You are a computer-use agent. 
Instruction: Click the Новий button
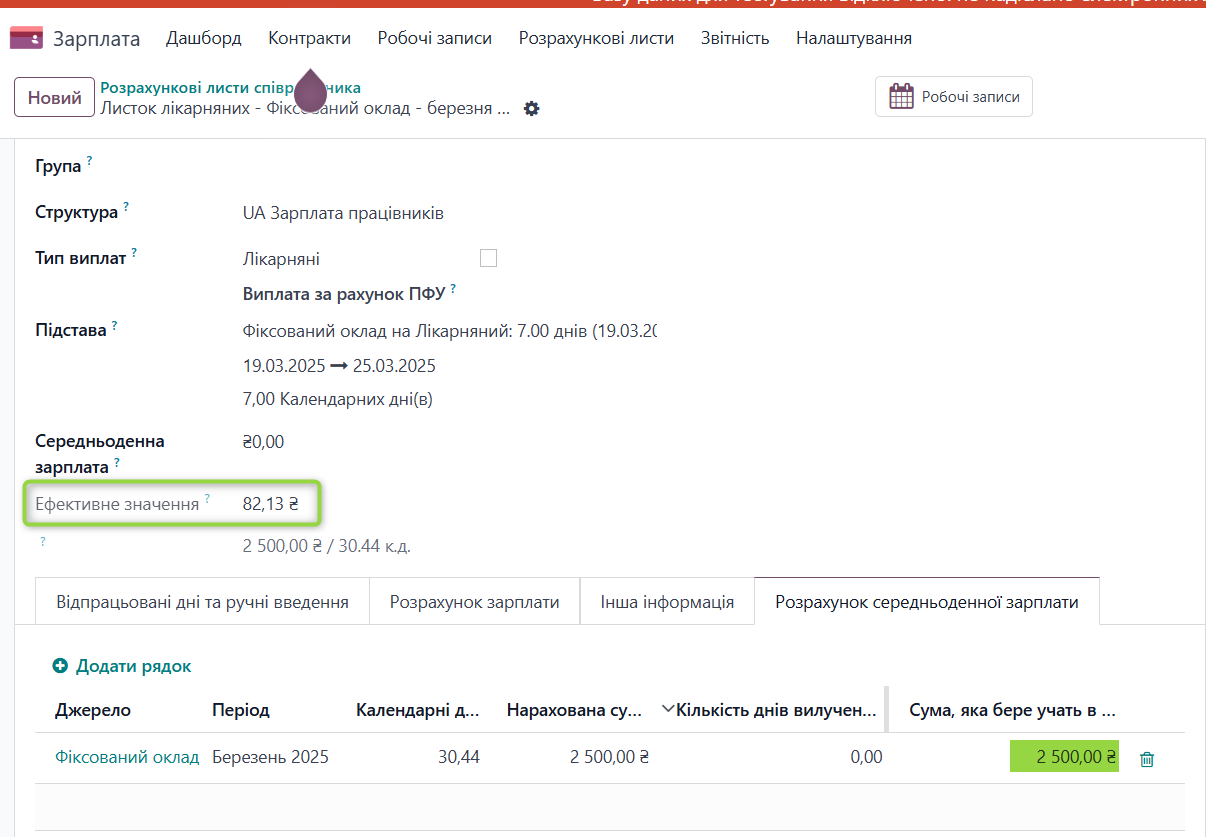54,98
